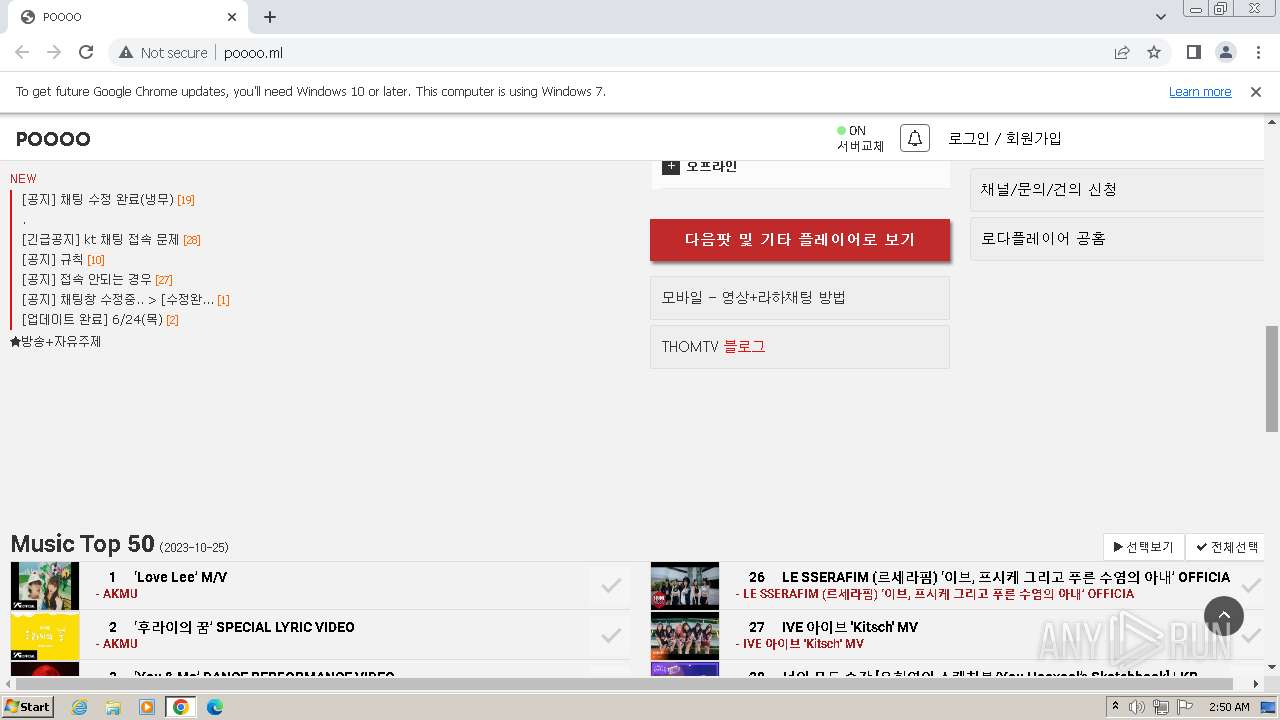Close the POOOO browser tab
The width and height of the screenshot is (1280, 720).
[232, 17]
